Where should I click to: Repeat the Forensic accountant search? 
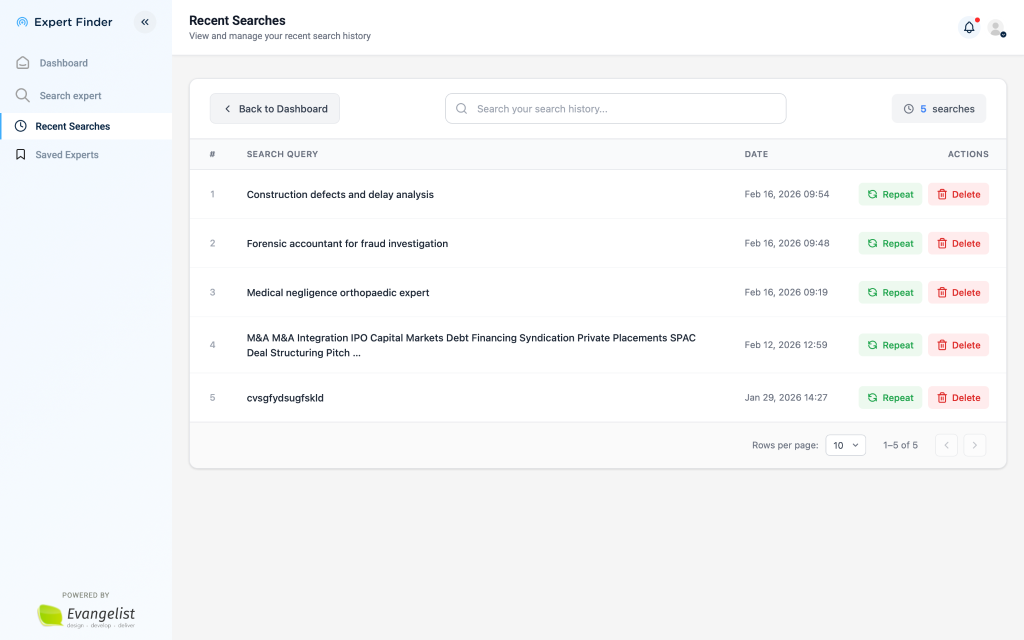pyautogui.click(x=890, y=243)
